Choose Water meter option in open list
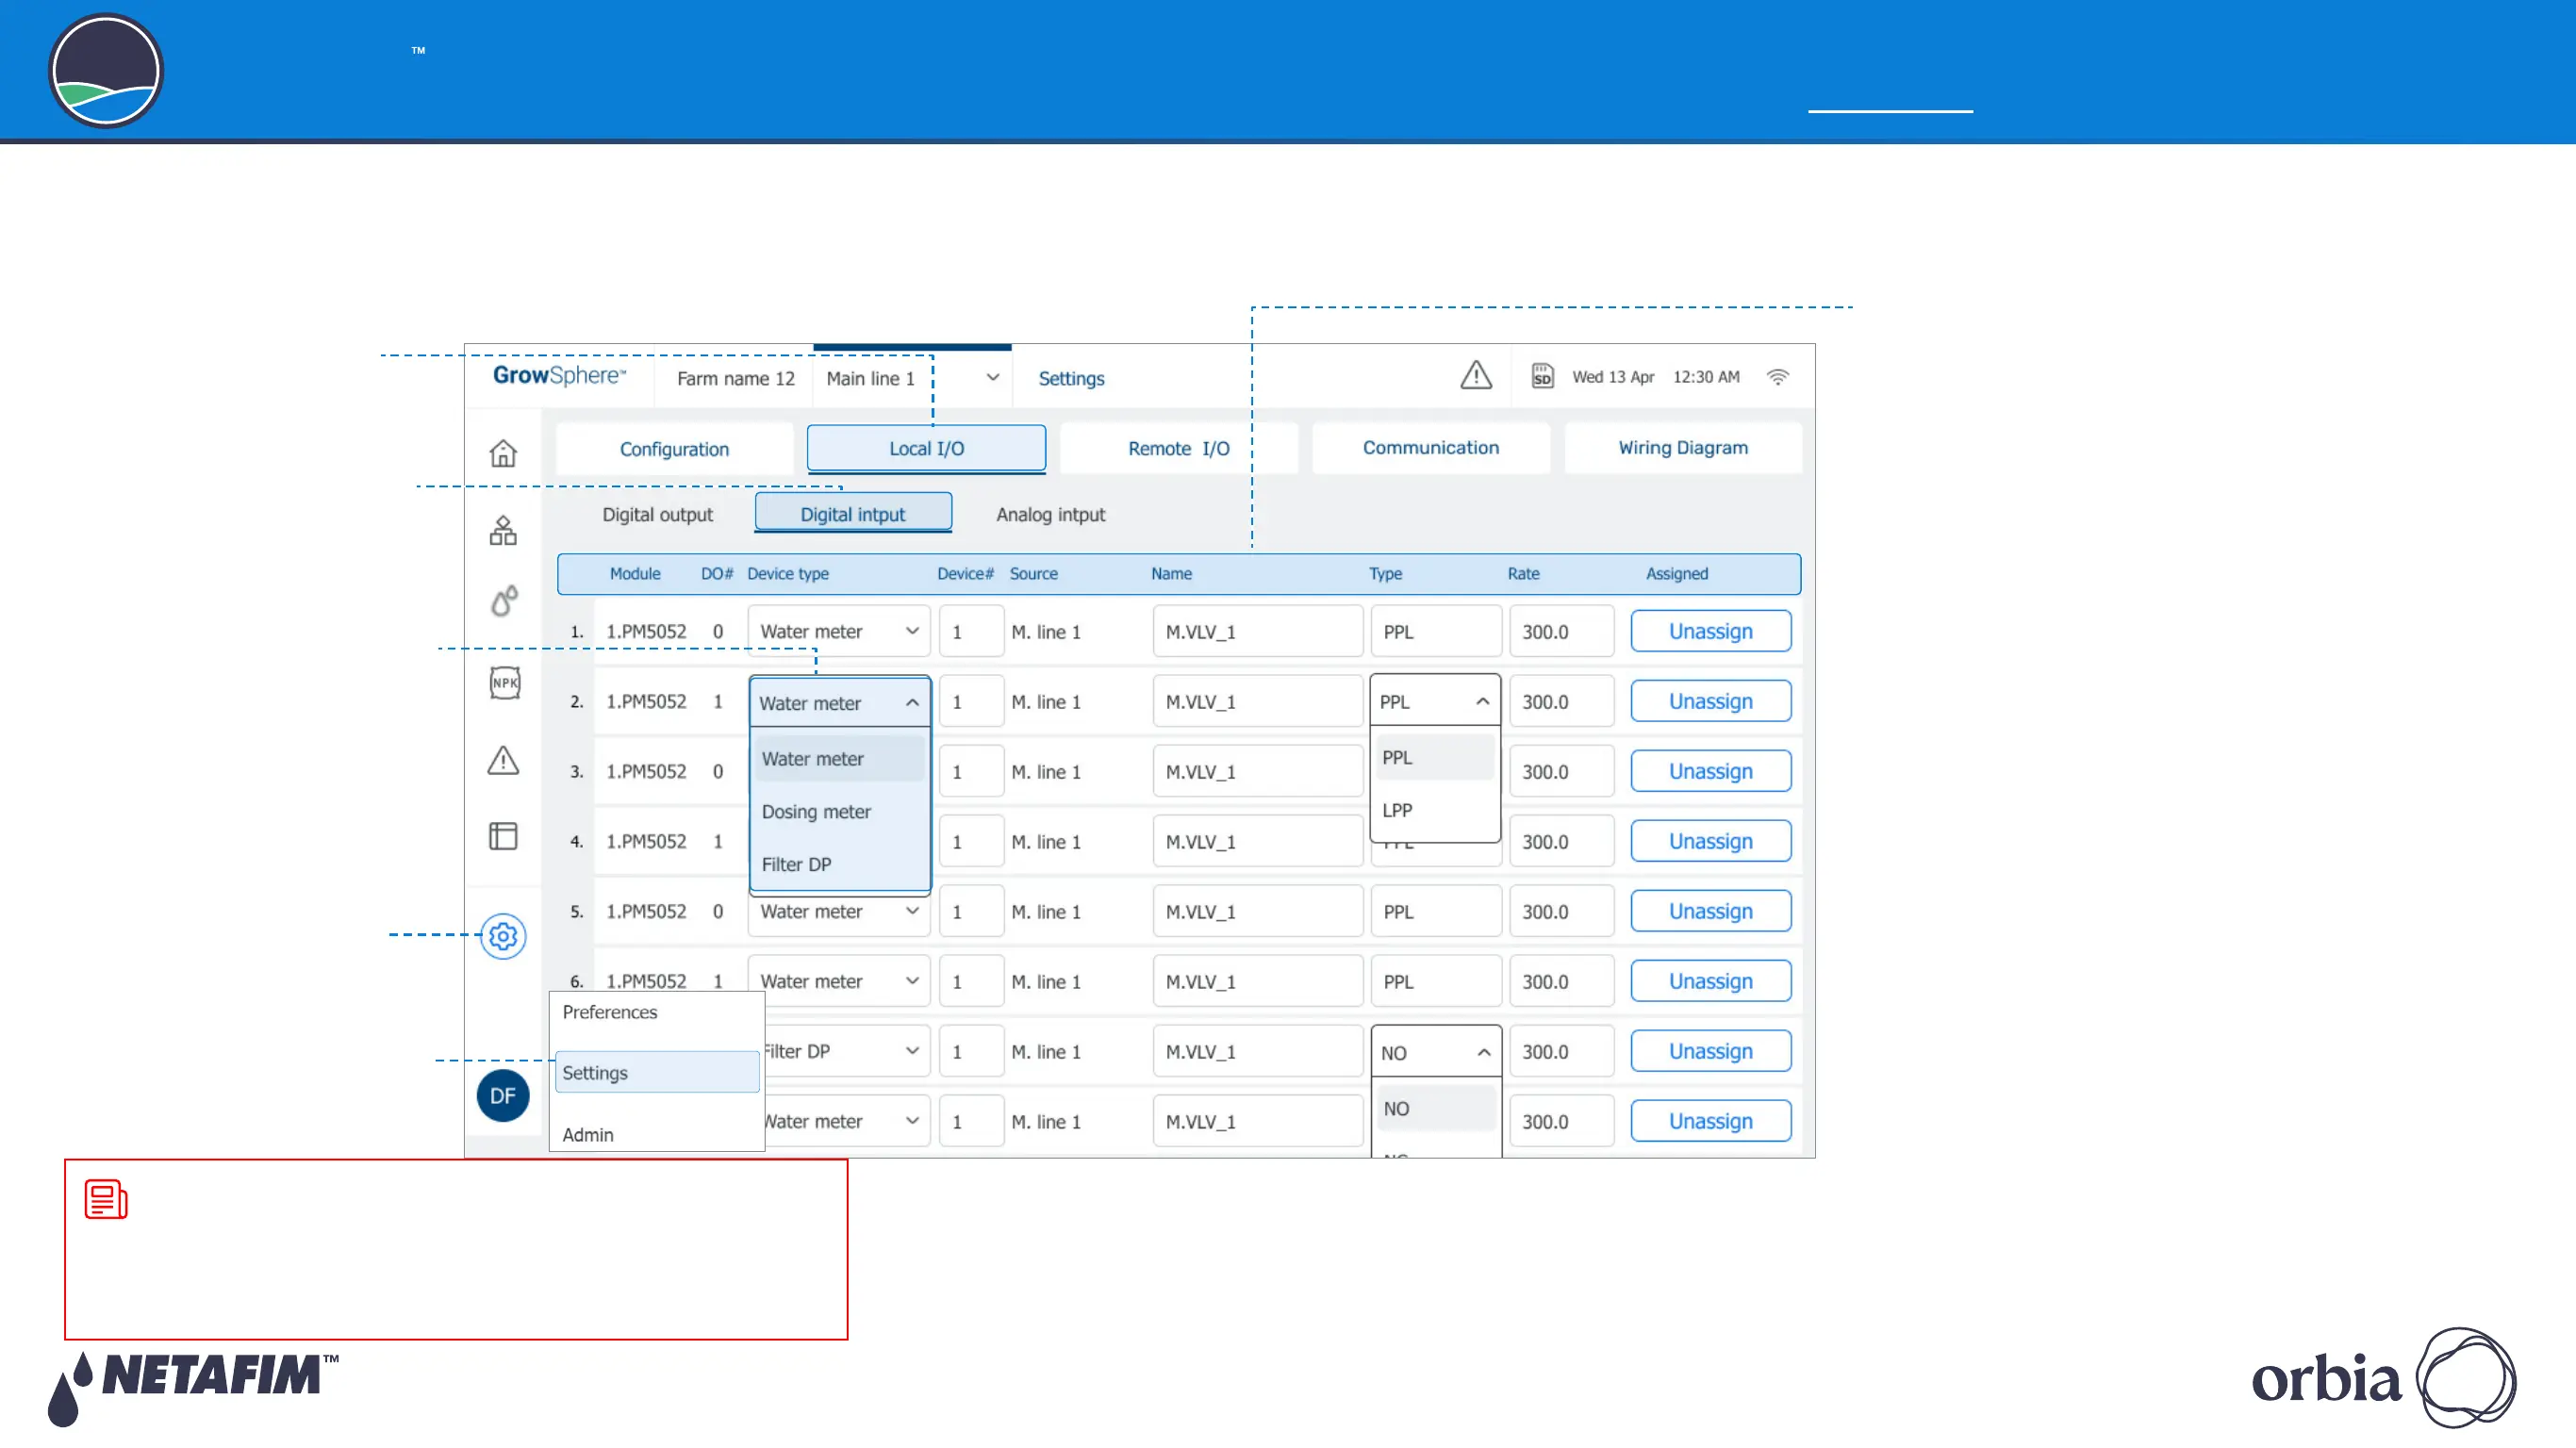This screenshot has width=2576, height=1448. point(839,758)
